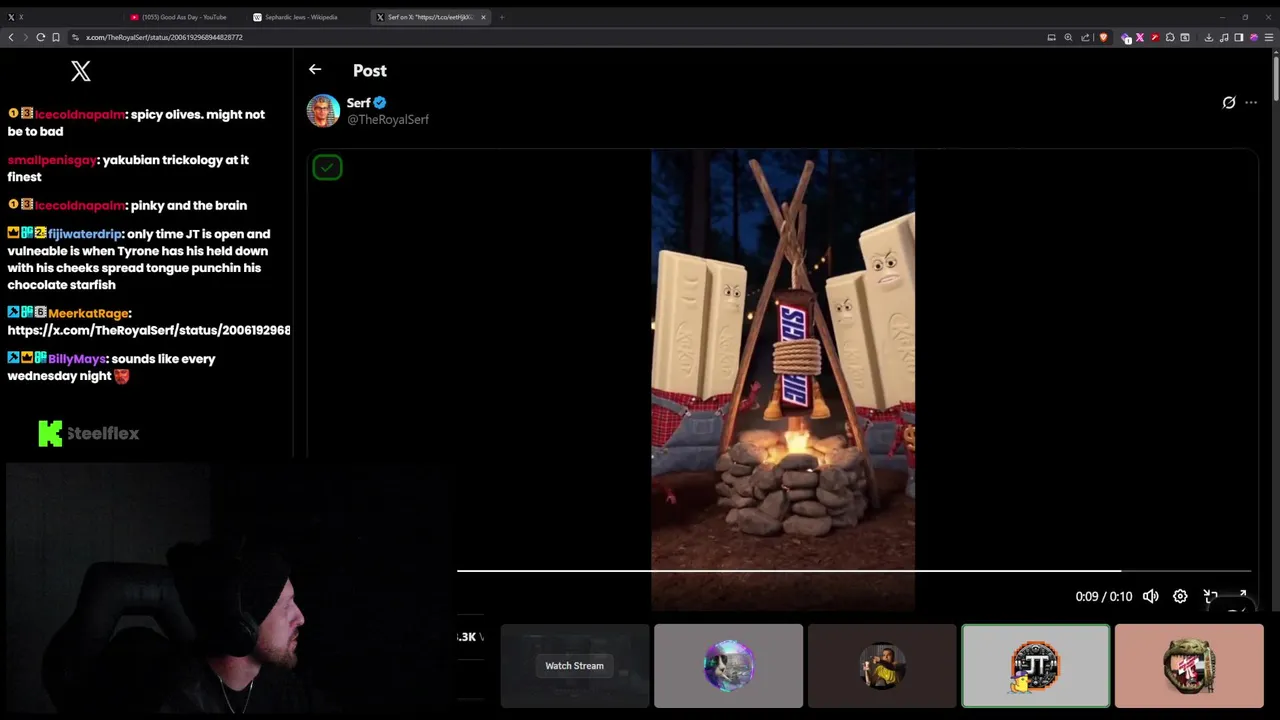Open the extensions puzzle icon
This screenshot has height=720, width=1280.
pyautogui.click(x=1170, y=37)
